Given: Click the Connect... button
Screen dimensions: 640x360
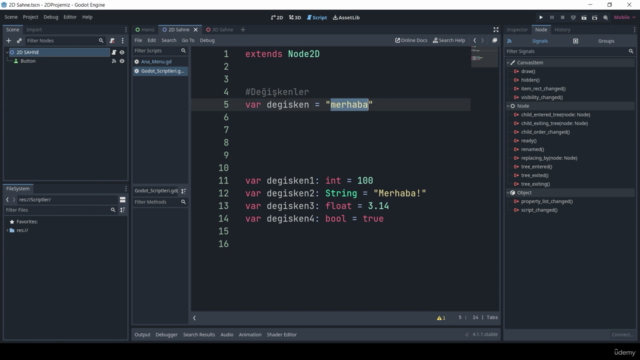Looking at the screenshot, I should tap(622, 335).
